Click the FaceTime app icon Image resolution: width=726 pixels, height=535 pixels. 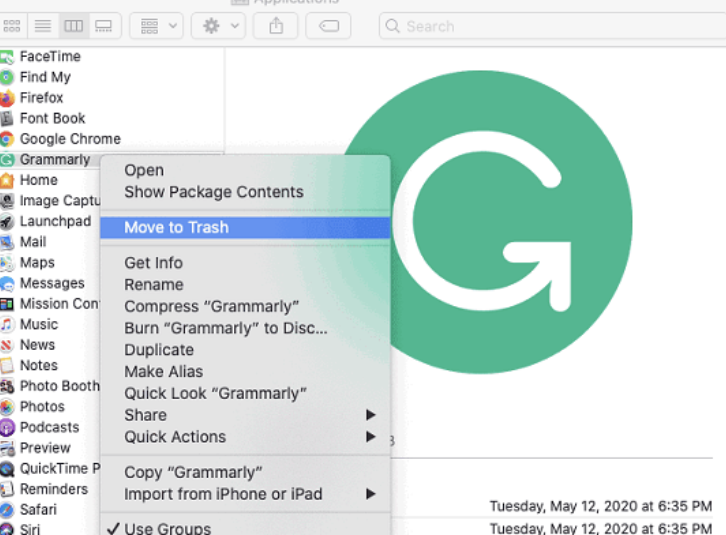tap(7, 57)
